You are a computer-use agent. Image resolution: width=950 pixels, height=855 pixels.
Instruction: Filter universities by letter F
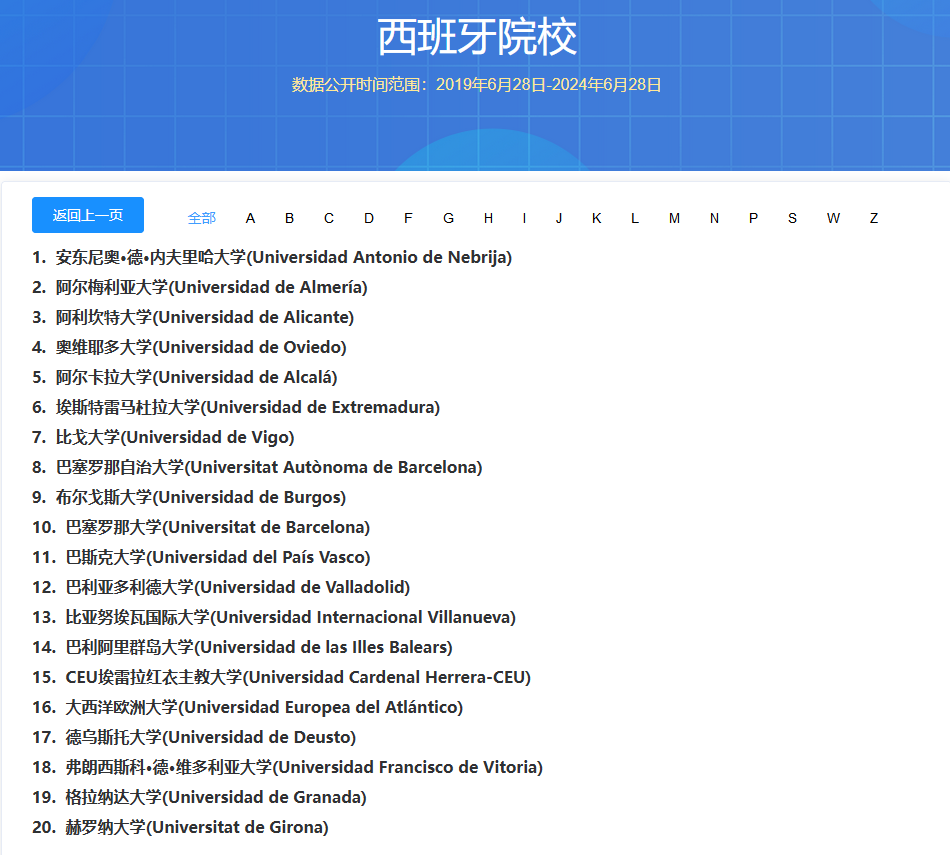coord(408,218)
